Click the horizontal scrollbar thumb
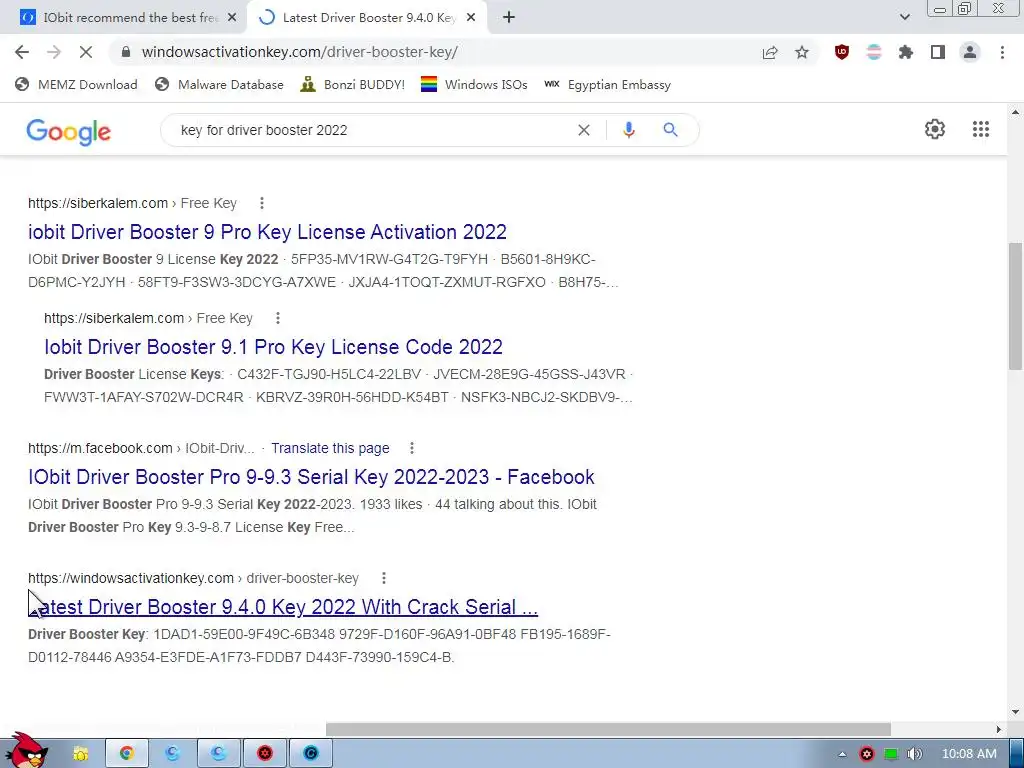Image resolution: width=1024 pixels, height=768 pixels. [608, 729]
